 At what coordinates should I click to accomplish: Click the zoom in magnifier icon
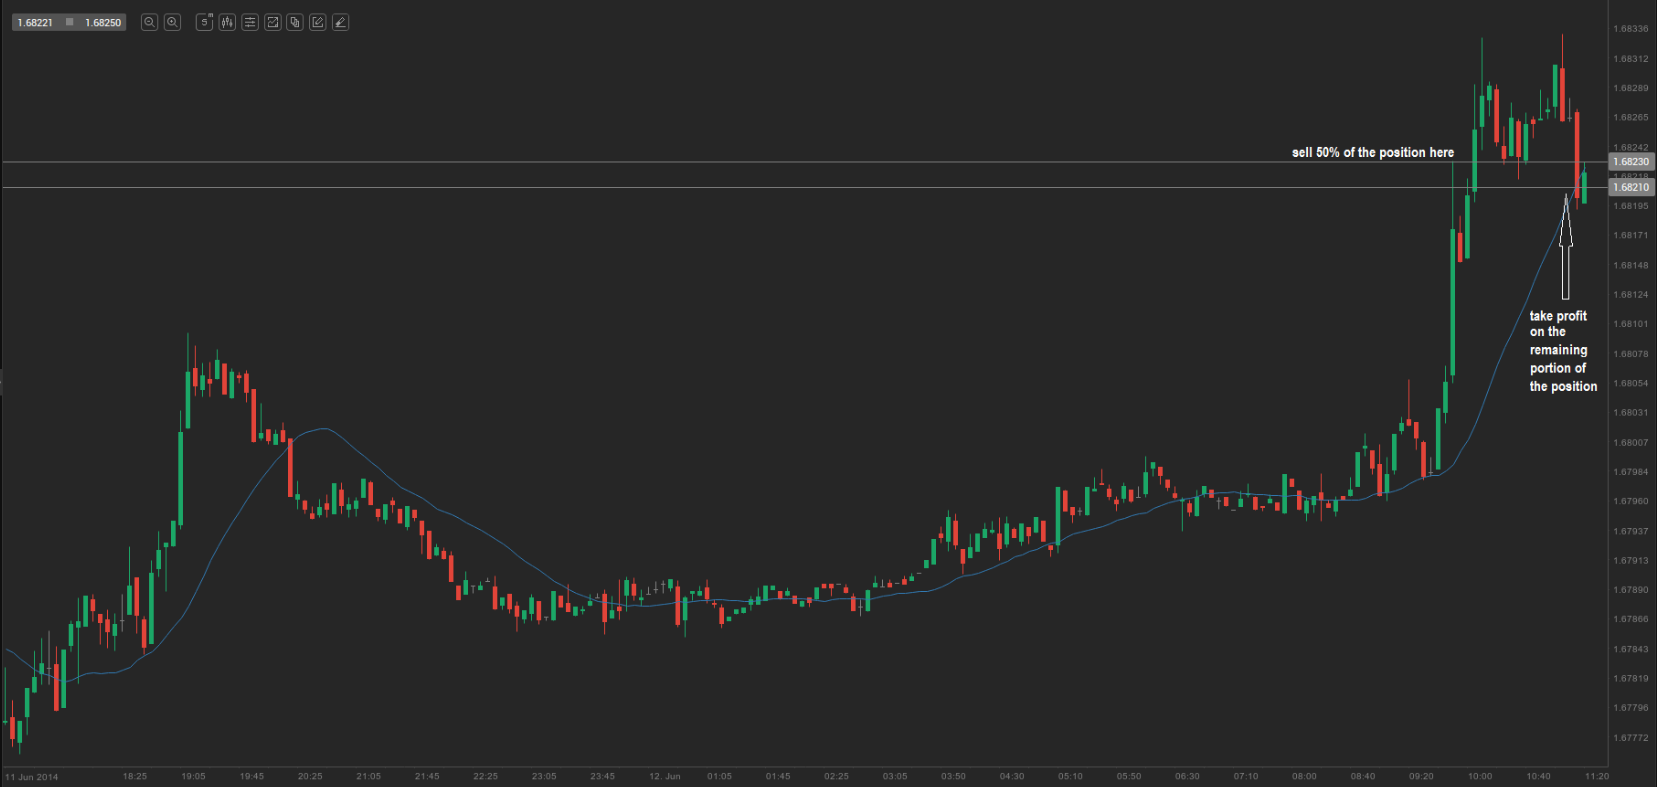coord(172,22)
